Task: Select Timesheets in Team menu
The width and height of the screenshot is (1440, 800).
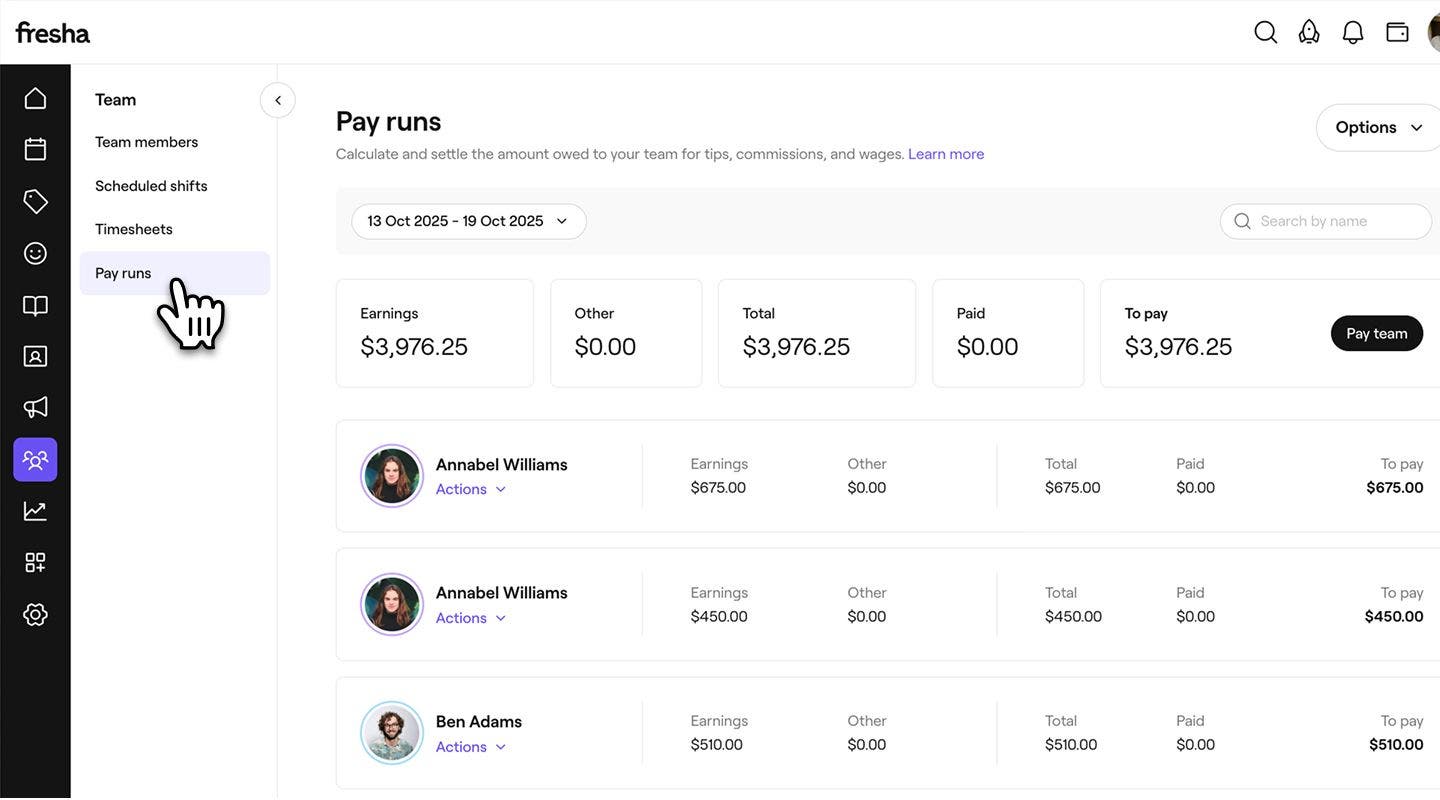Action: [x=134, y=229]
